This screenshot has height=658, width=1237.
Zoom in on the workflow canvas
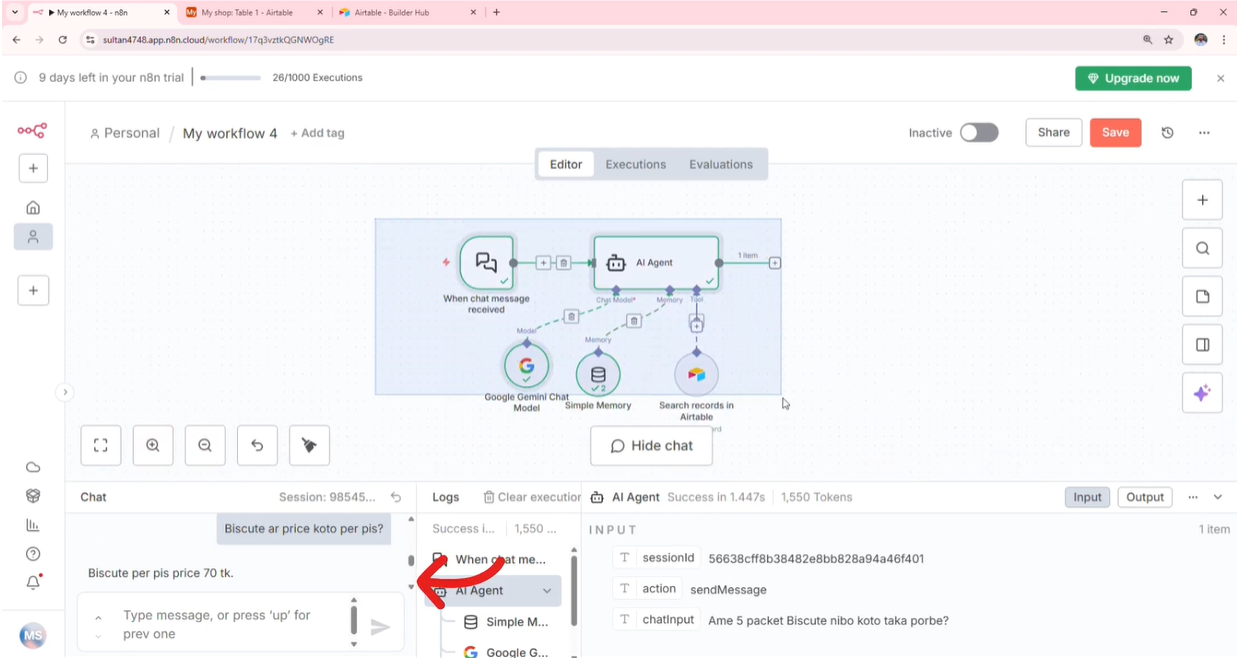(153, 446)
